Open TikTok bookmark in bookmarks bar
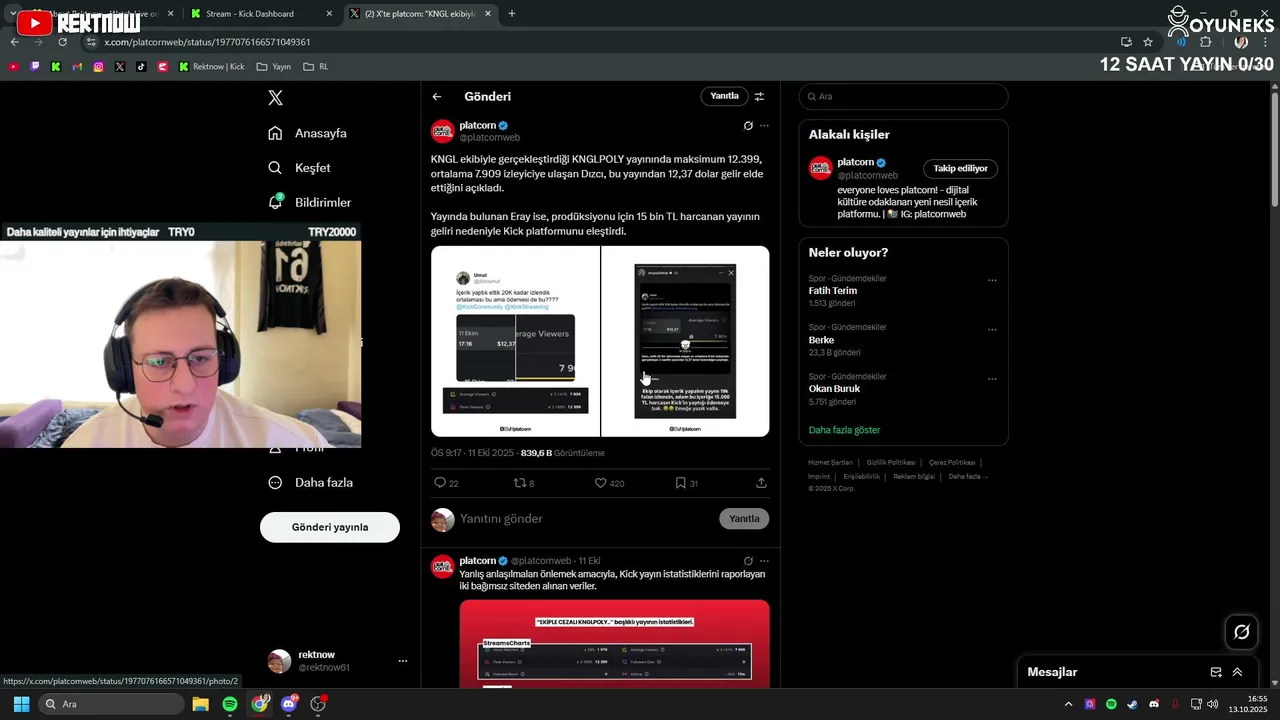This screenshot has width=1280, height=720. (141, 67)
